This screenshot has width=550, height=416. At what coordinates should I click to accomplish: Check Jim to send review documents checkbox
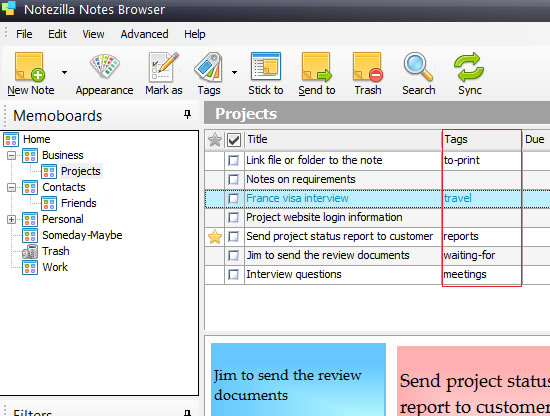point(233,255)
